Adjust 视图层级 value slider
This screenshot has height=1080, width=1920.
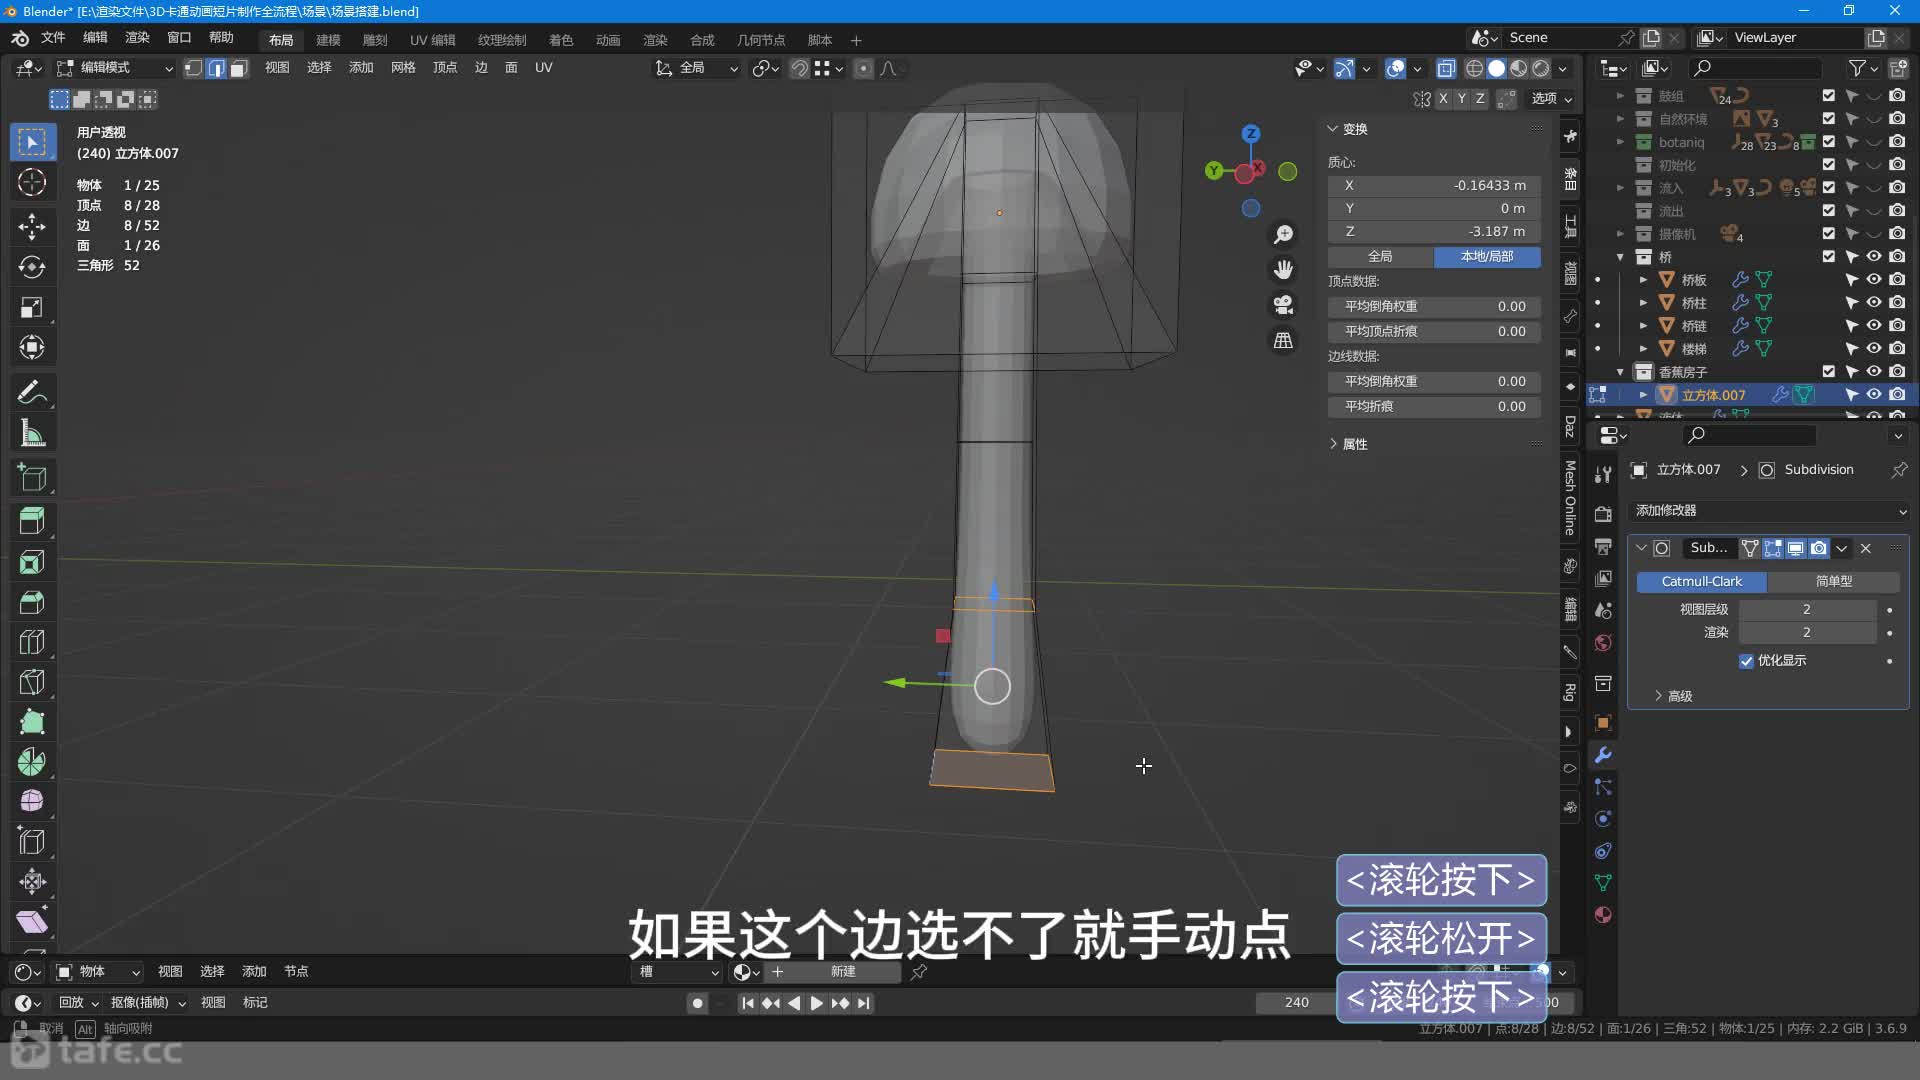(x=1807, y=609)
